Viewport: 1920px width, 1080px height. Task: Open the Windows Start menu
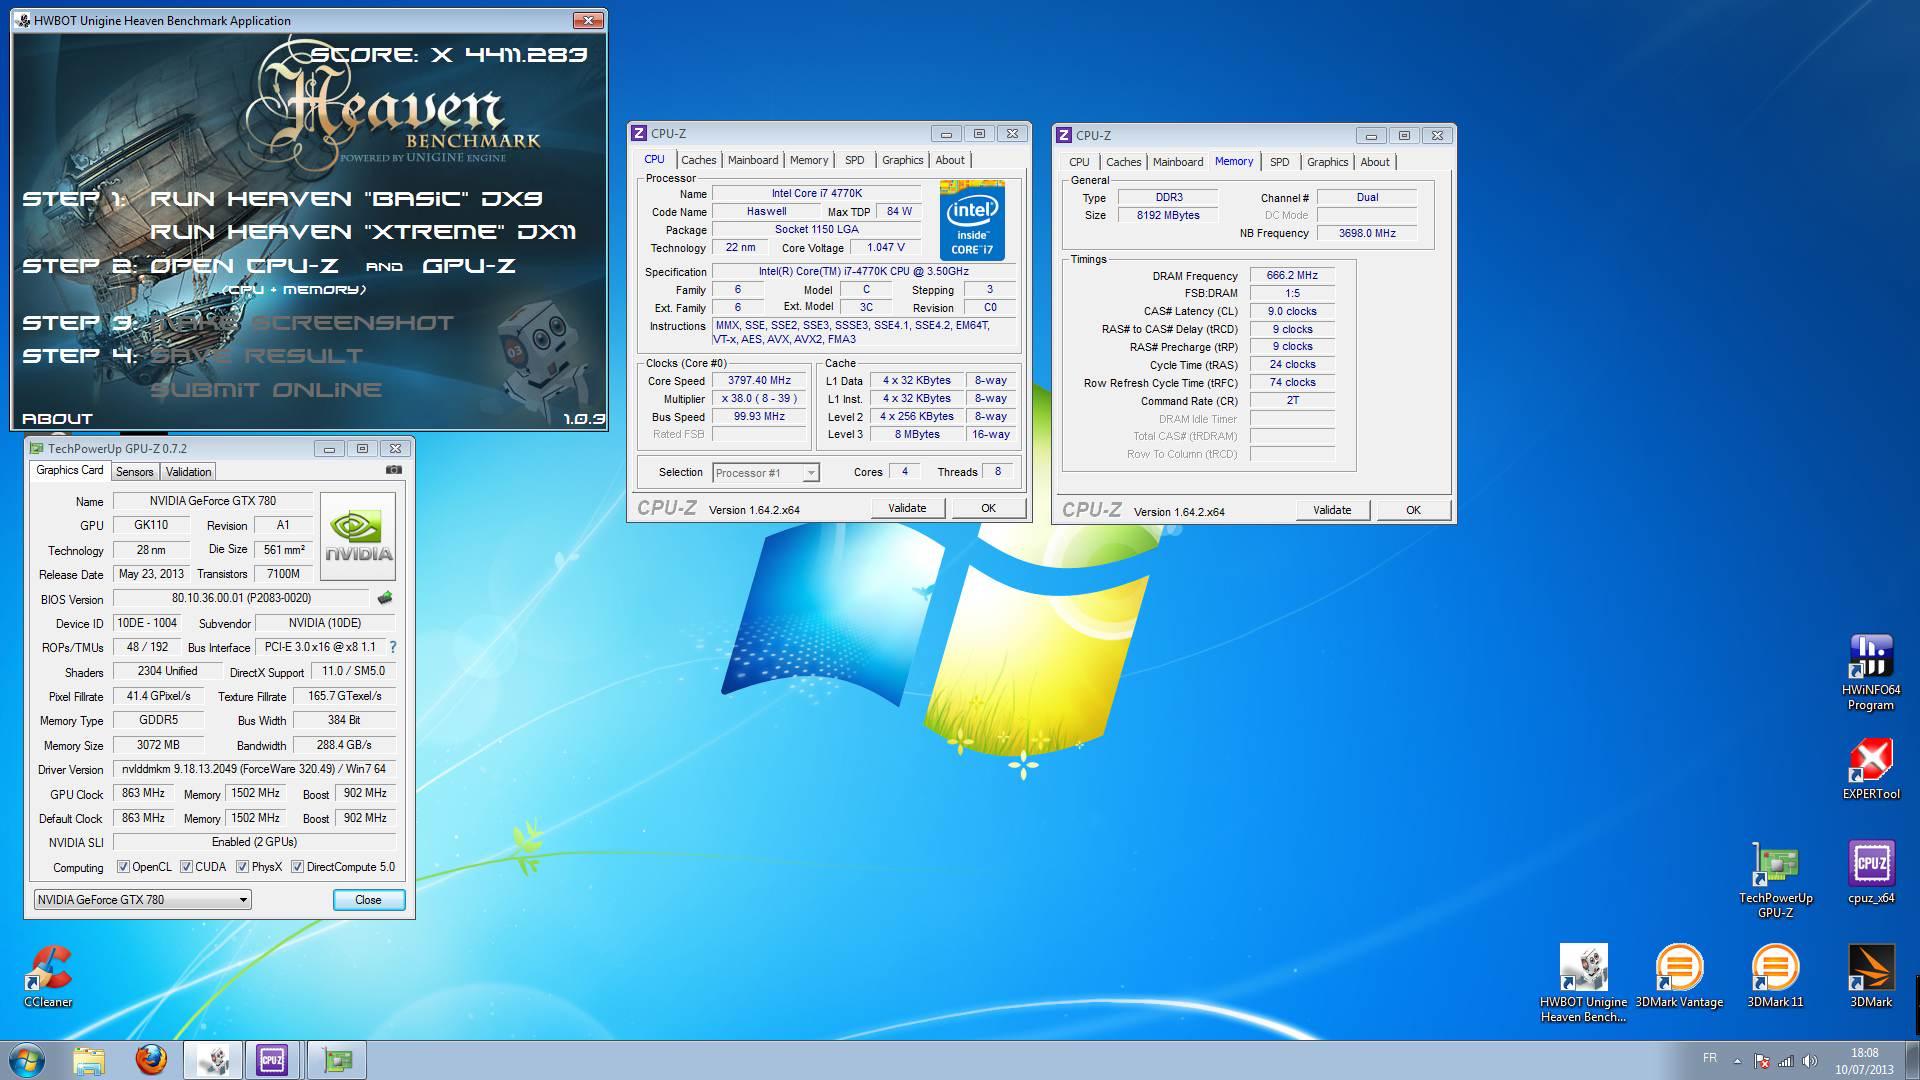tap(27, 1060)
